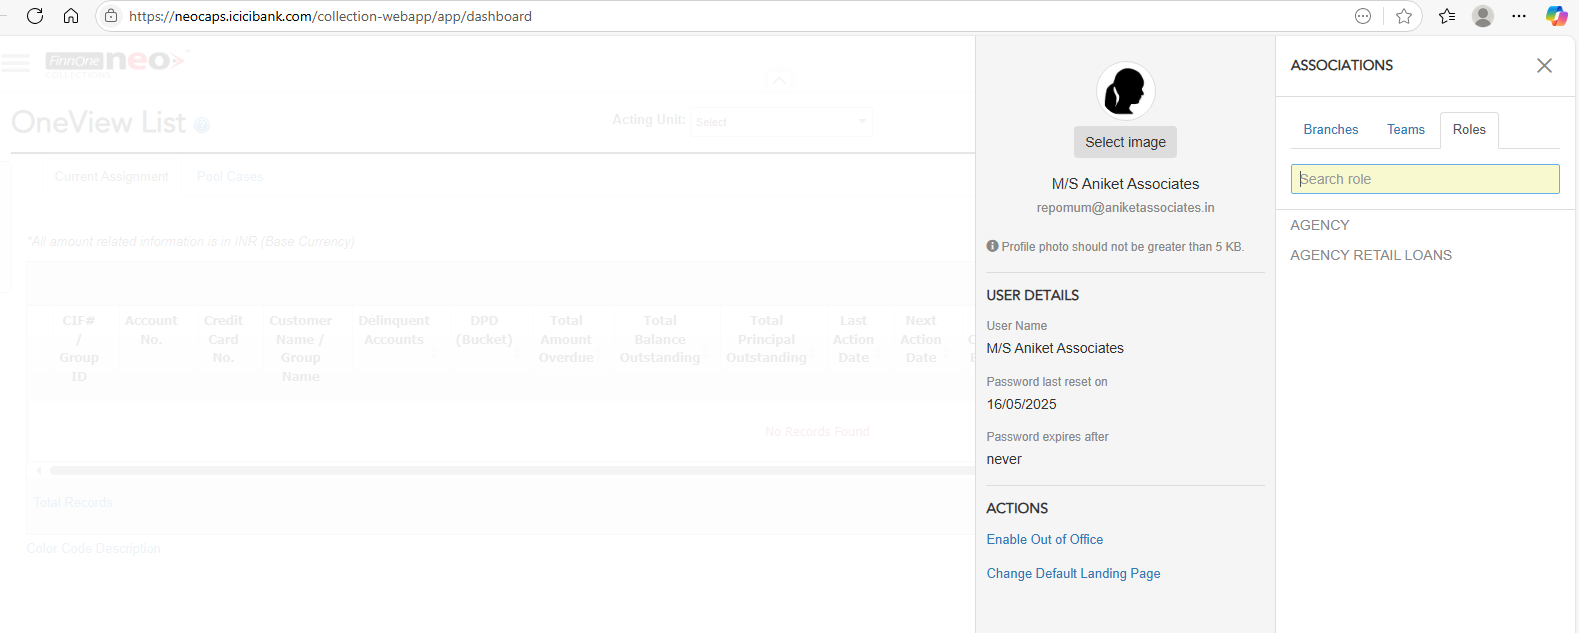Go to browser home page icon
The image size is (1579, 633).
tap(71, 16)
